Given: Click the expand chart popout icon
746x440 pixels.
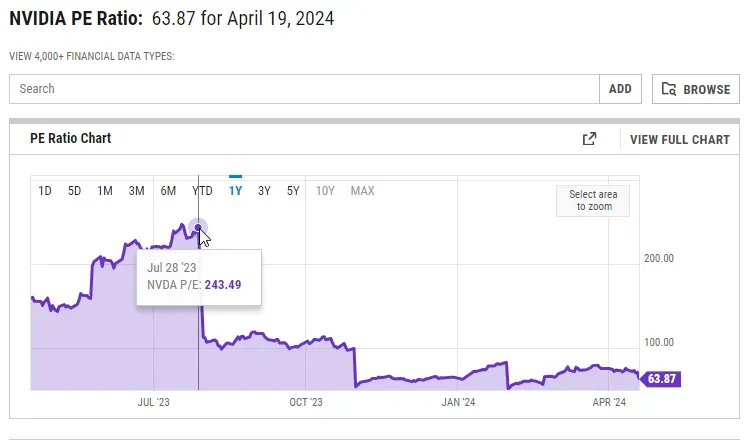Looking at the screenshot, I should pyautogui.click(x=589, y=139).
